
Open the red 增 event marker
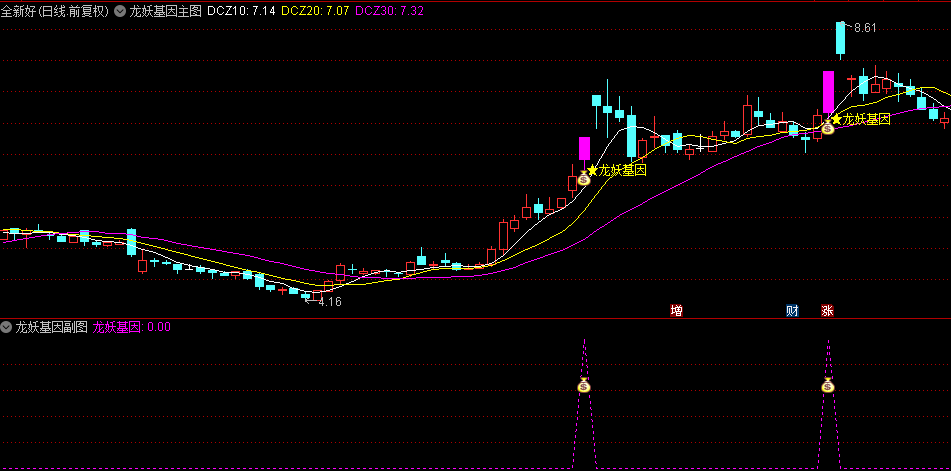pyautogui.click(x=676, y=311)
